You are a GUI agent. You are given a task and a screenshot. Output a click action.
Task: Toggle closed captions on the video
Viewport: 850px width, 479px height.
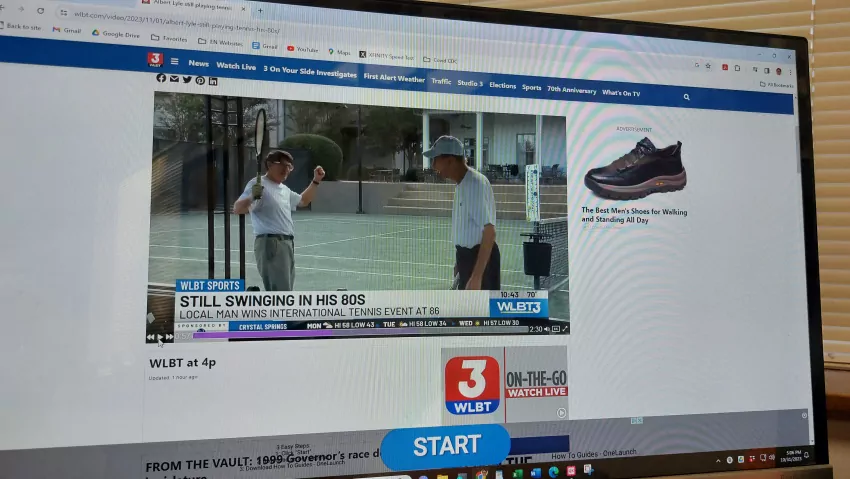click(556, 329)
